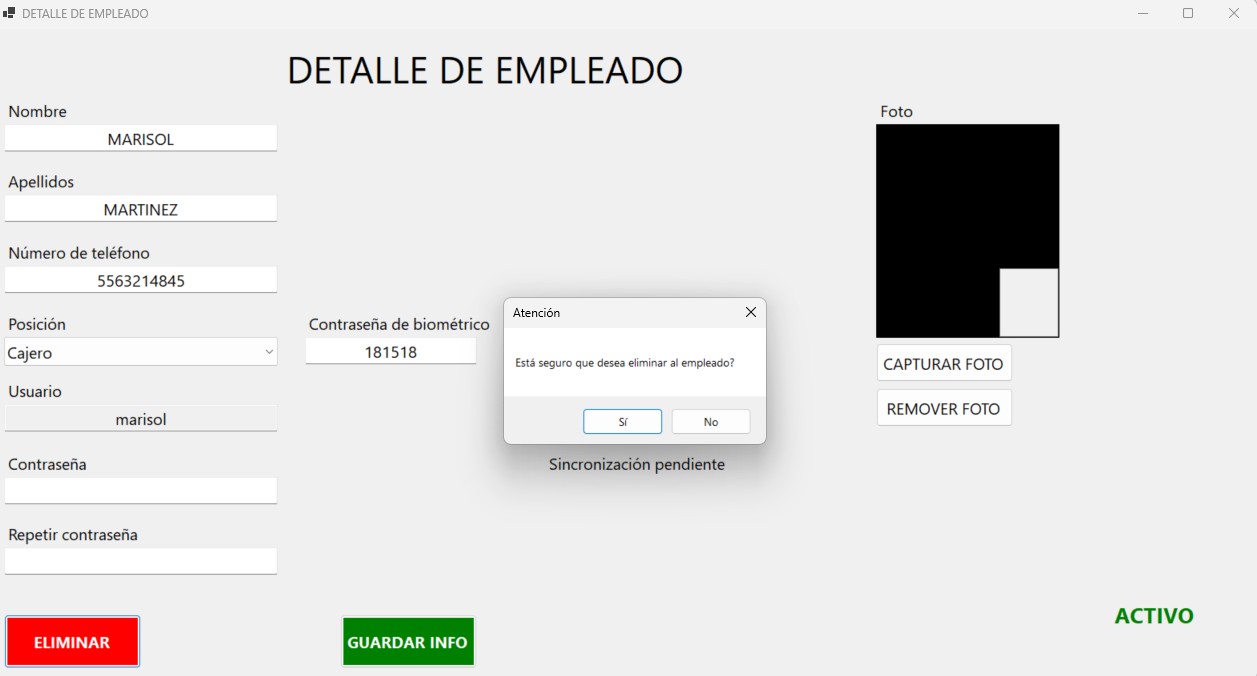Click into the Apellidos field with MARTINEZ
The image size is (1257, 676).
tap(140, 209)
